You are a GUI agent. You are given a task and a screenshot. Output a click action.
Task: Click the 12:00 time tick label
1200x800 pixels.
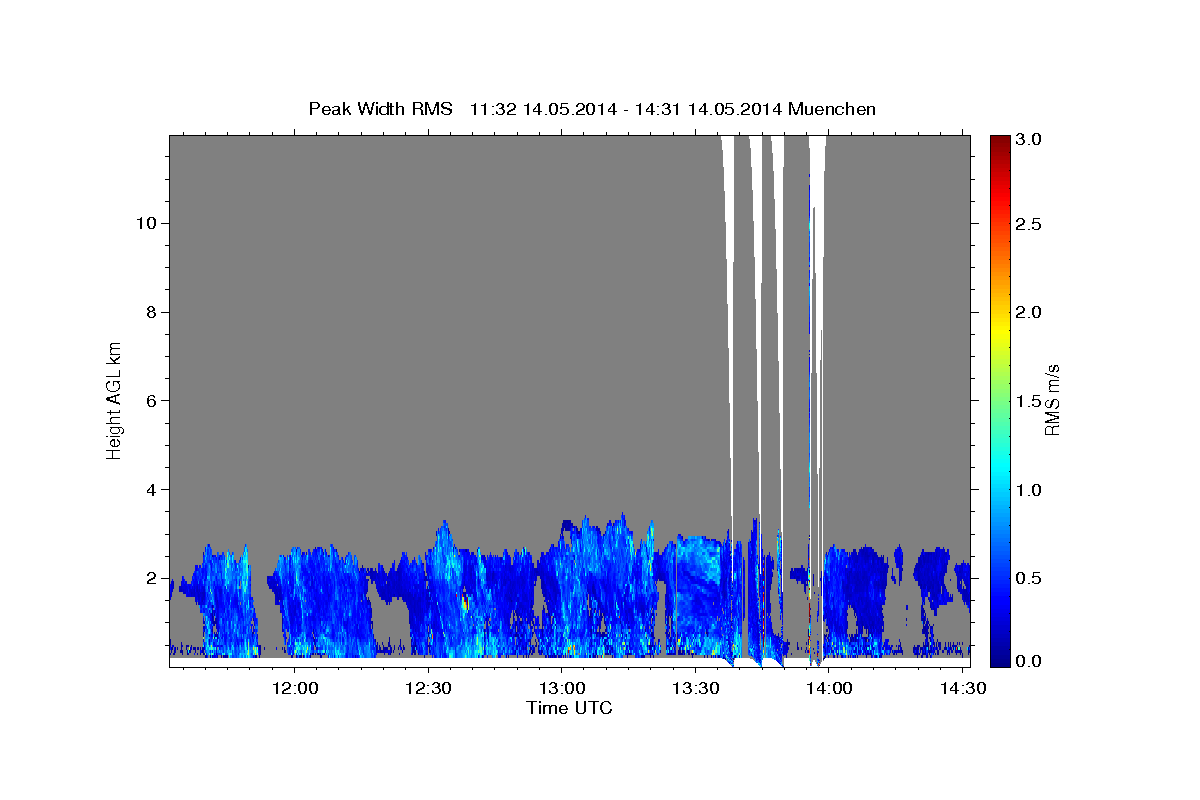tap(295, 688)
